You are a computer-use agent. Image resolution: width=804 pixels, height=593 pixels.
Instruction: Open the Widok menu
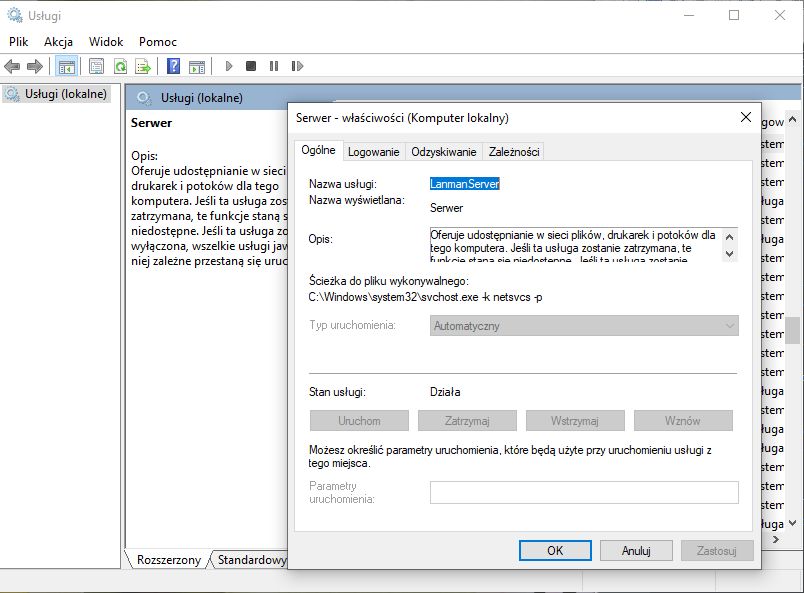(x=106, y=42)
